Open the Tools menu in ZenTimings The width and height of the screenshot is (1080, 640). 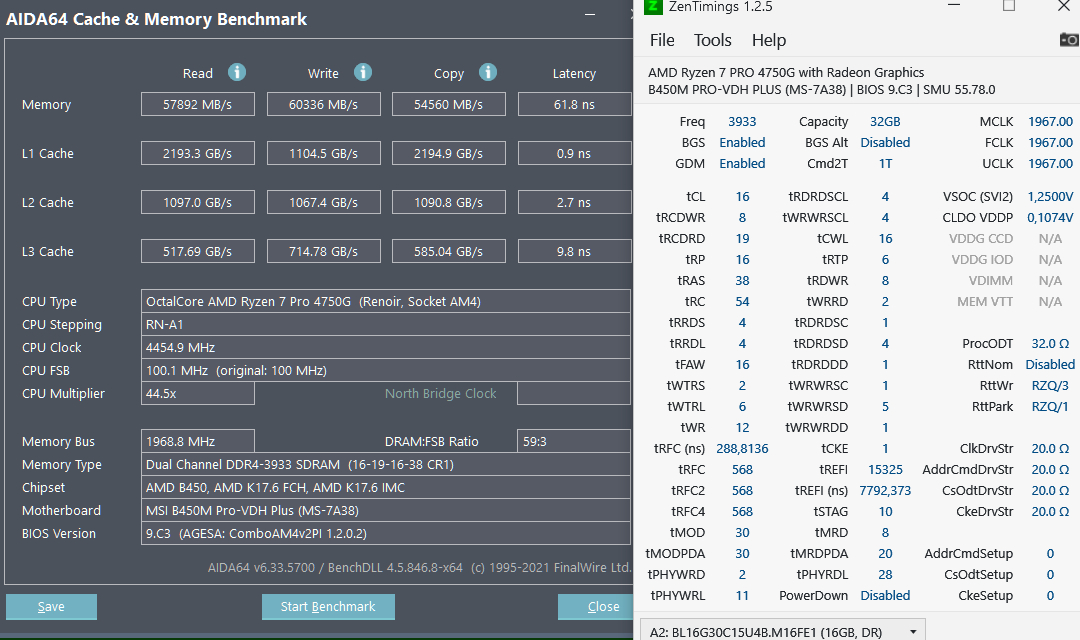tap(712, 40)
